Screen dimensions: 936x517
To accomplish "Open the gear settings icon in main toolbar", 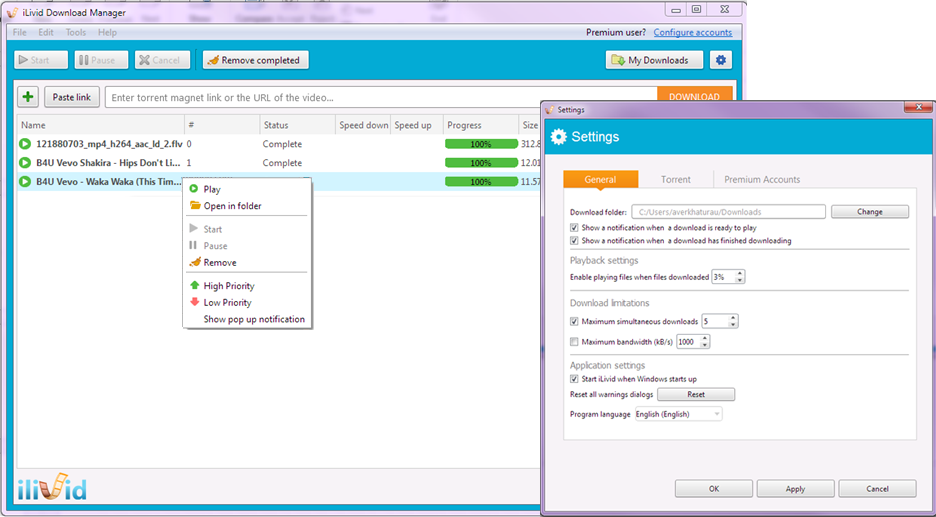I will coord(721,60).
